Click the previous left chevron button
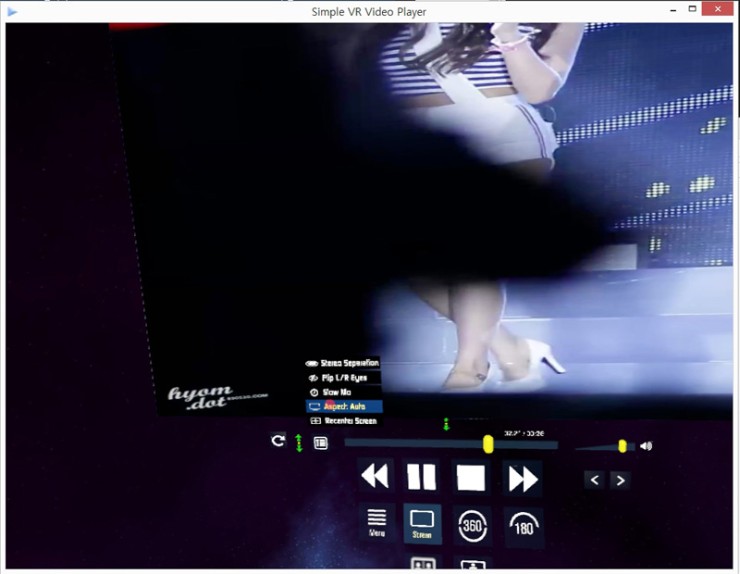This screenshot has width=740, height=574. pyautogui.click(x=595, y=480)
